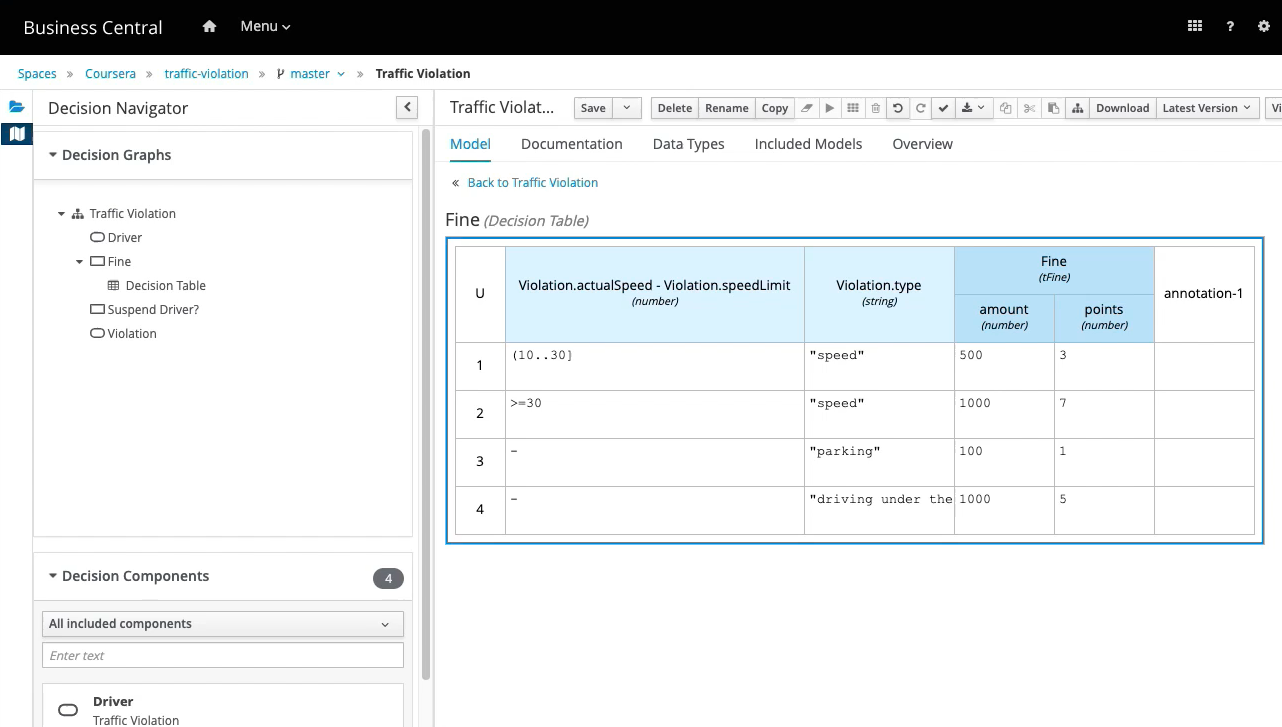
Task: Click the paste clipboard icon
Action: [1053, 108]
